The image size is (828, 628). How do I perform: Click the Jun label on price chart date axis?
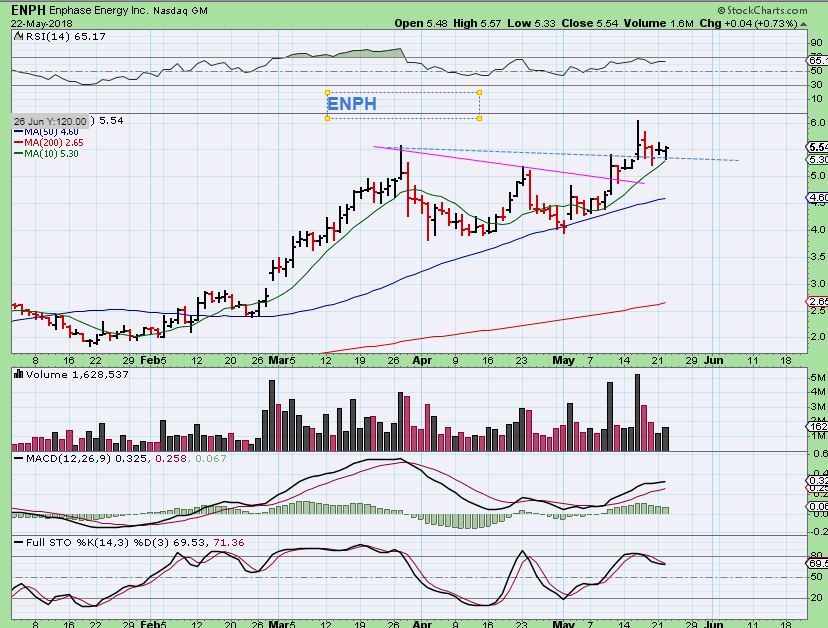tap(713, 360)
